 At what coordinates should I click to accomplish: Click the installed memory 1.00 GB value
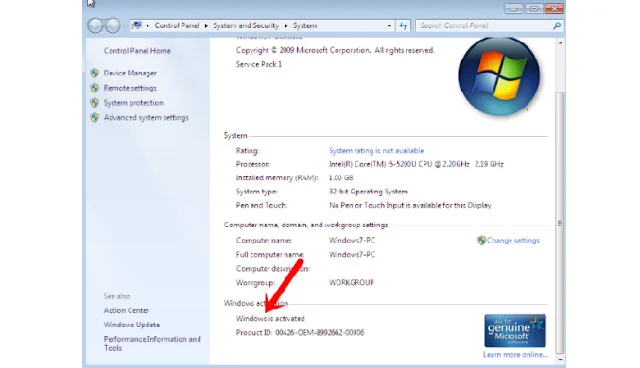(x=341, y=178)
